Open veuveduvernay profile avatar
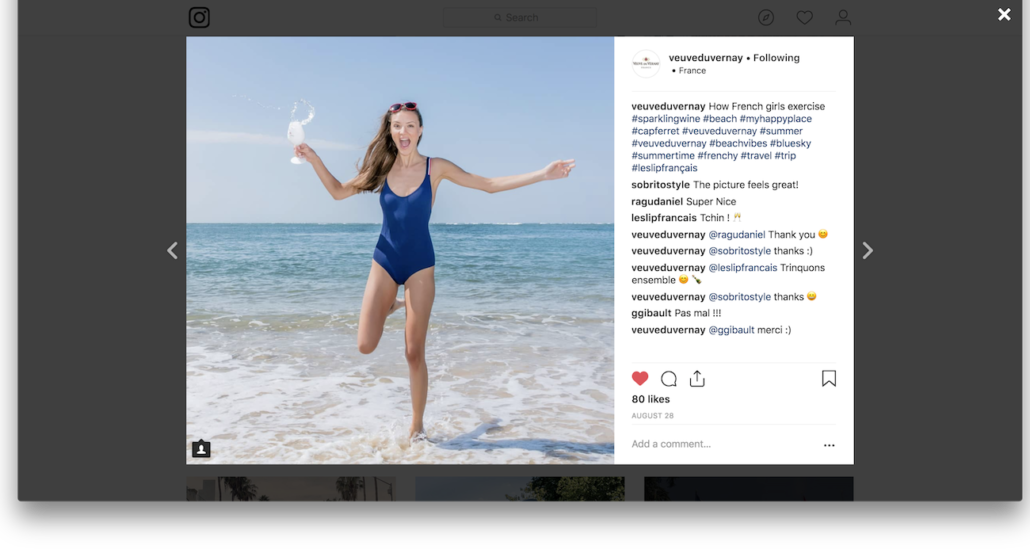1030x553 pixels. tap(646, 64)
